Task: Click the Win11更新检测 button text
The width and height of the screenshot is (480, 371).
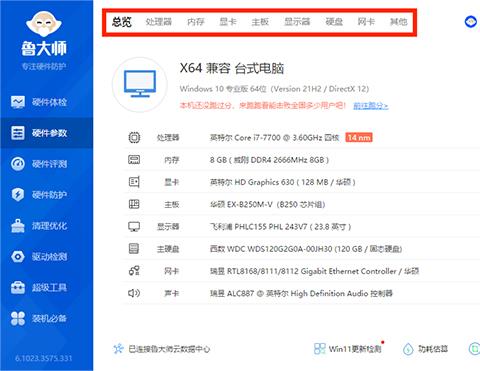Action: [x=355, y=349]
